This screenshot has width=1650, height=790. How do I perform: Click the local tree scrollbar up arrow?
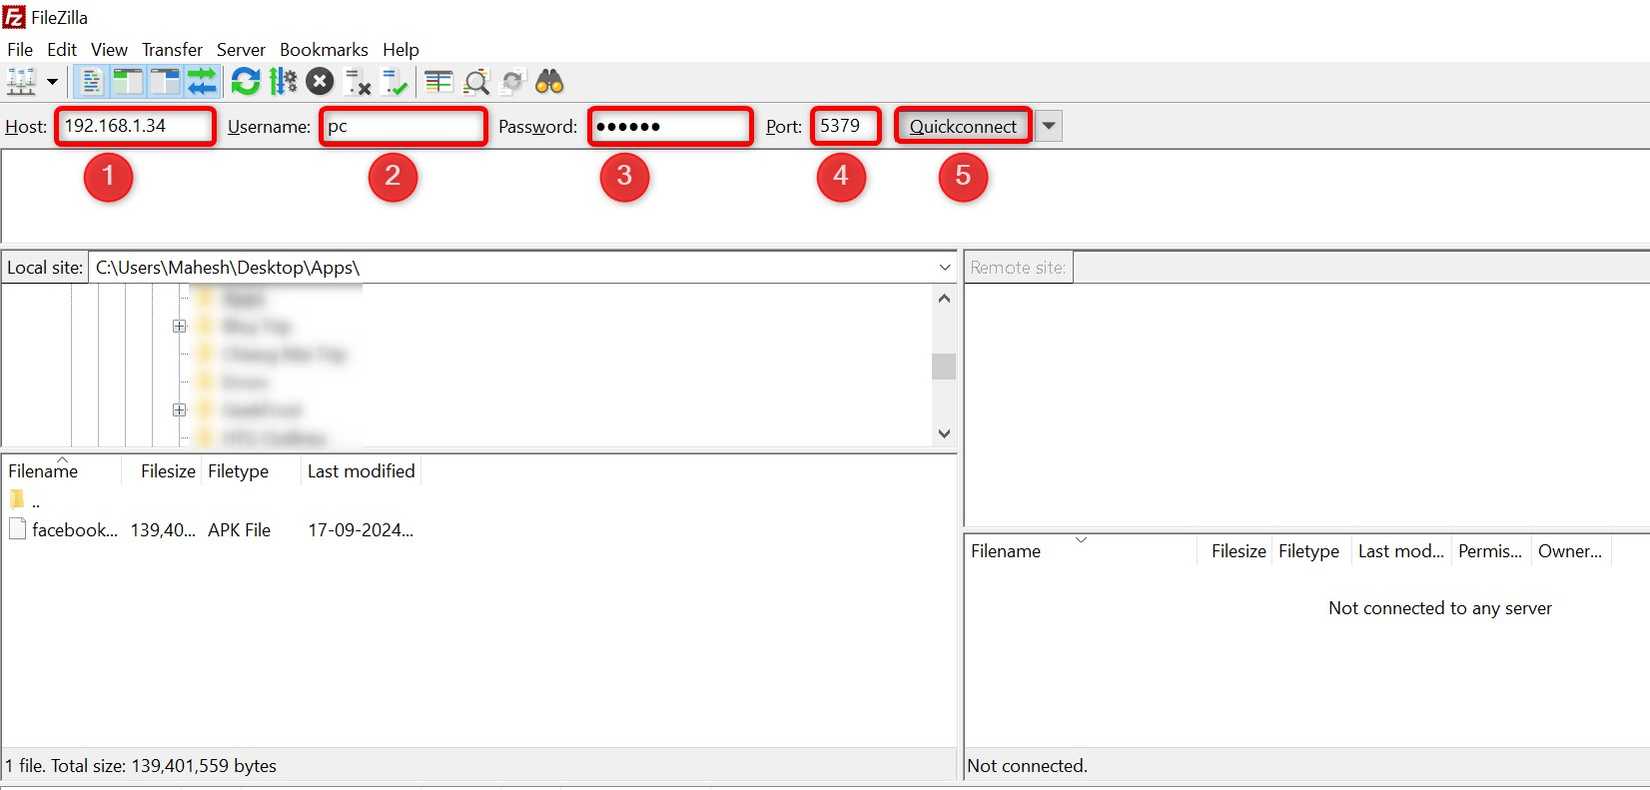point(944,298)
